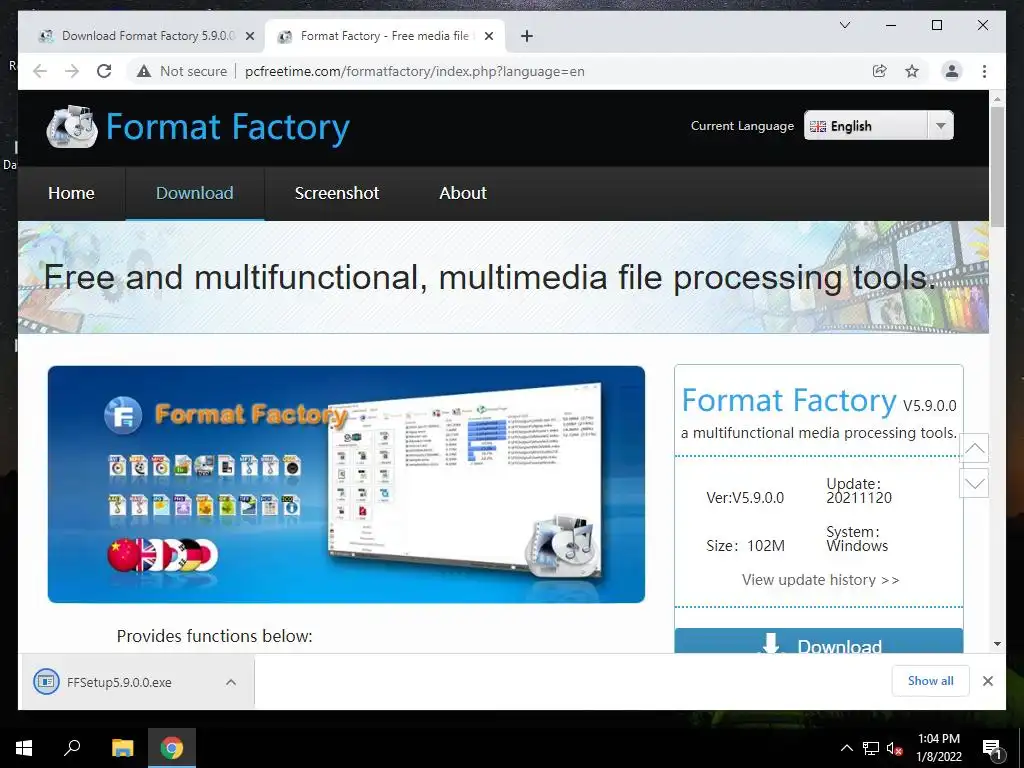Open the Chrome three-dot menu
The height and width of the screenshot is (768, 1024).
tap(984, 71)
